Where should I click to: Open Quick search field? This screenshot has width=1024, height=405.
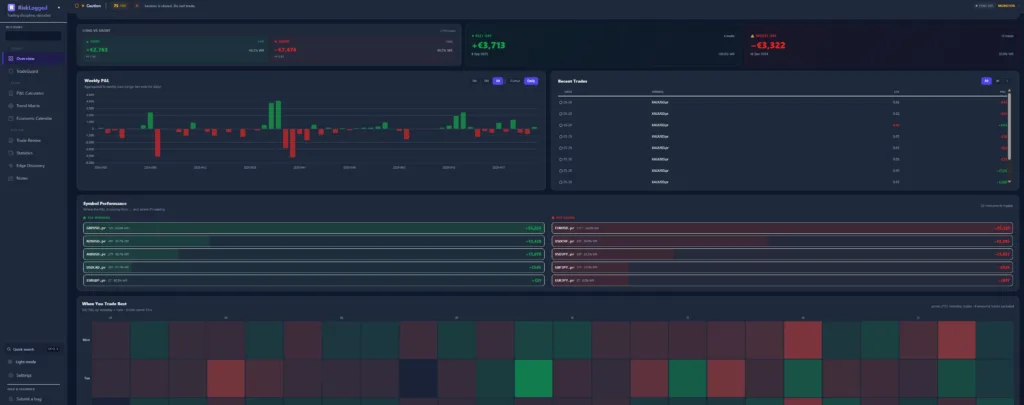click(33, 349)
